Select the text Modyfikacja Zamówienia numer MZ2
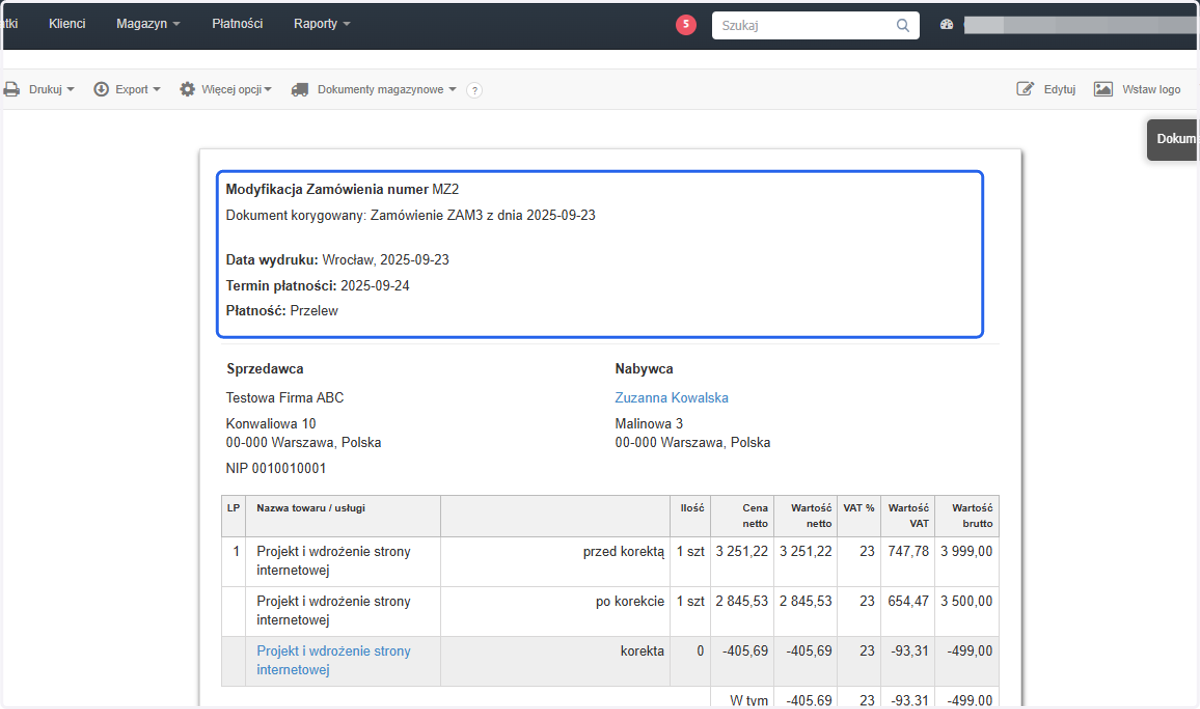 click(x=343, y=189)
